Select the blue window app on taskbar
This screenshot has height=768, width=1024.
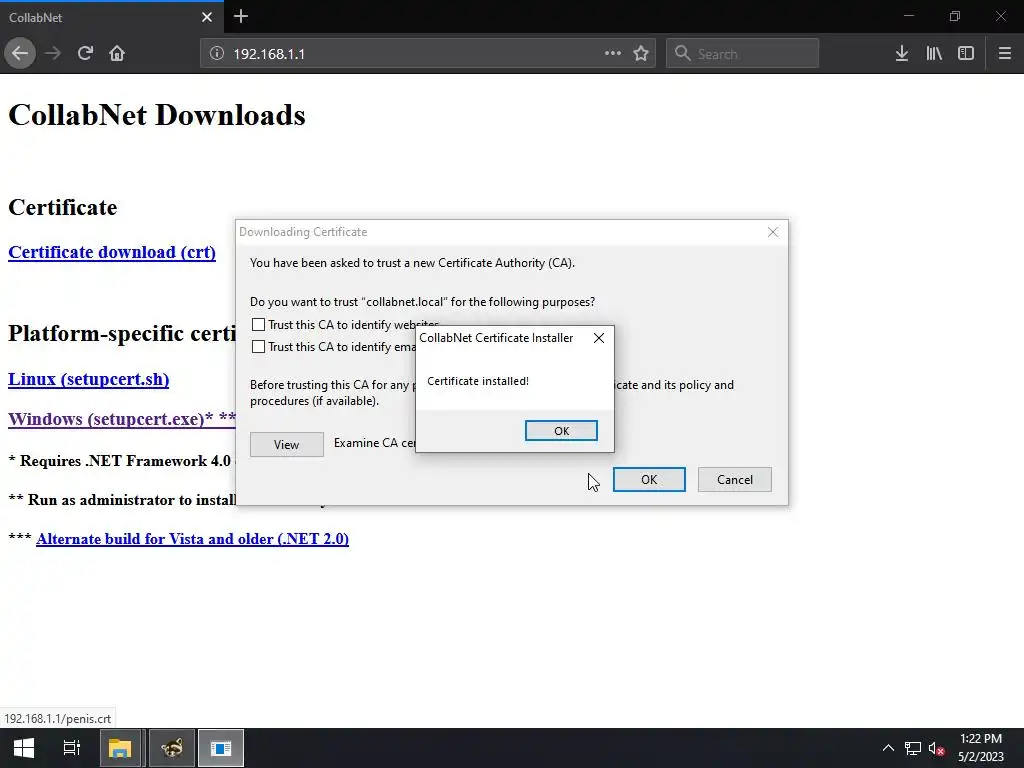221,748
